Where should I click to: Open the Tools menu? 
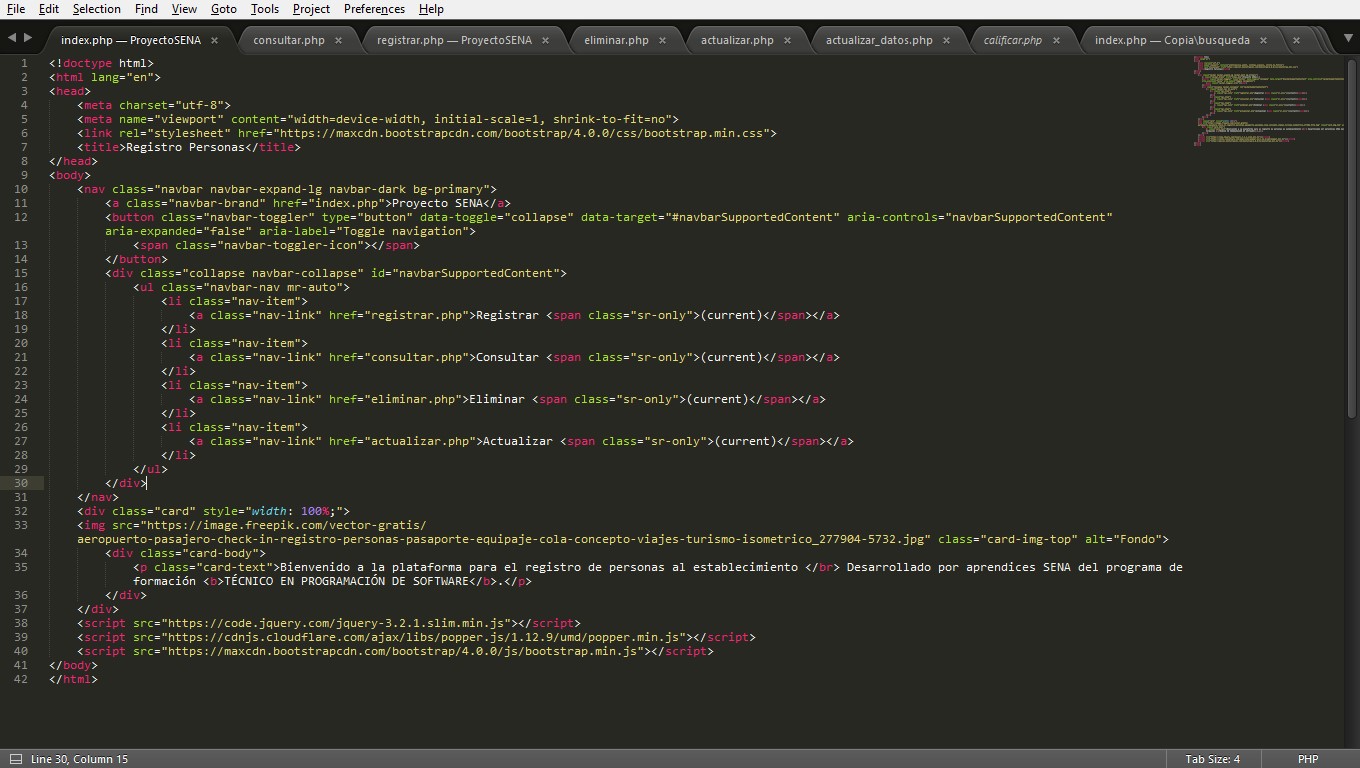(265, 9)
